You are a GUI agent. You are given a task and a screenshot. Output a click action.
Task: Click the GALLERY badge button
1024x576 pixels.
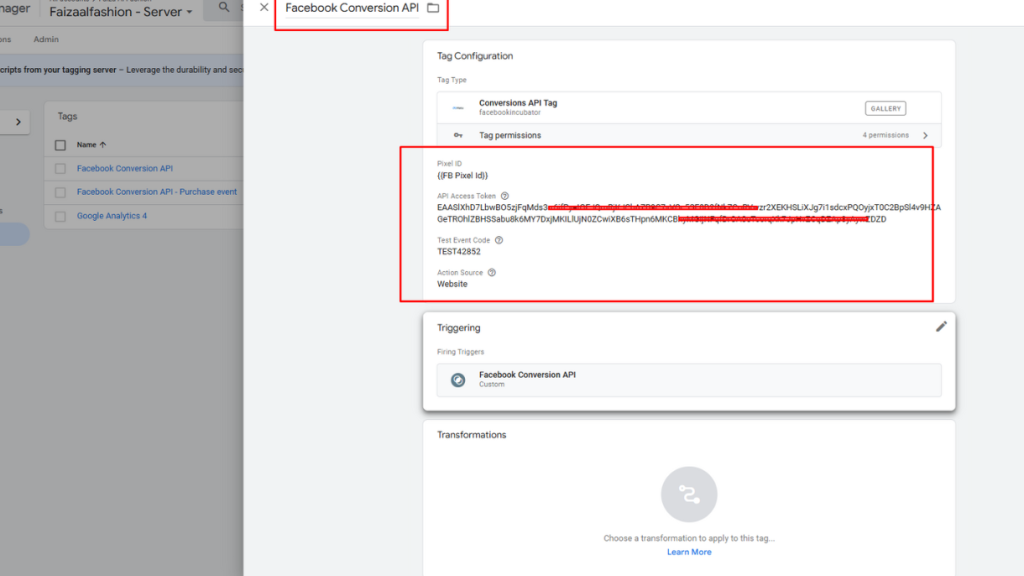pos(886,108)
